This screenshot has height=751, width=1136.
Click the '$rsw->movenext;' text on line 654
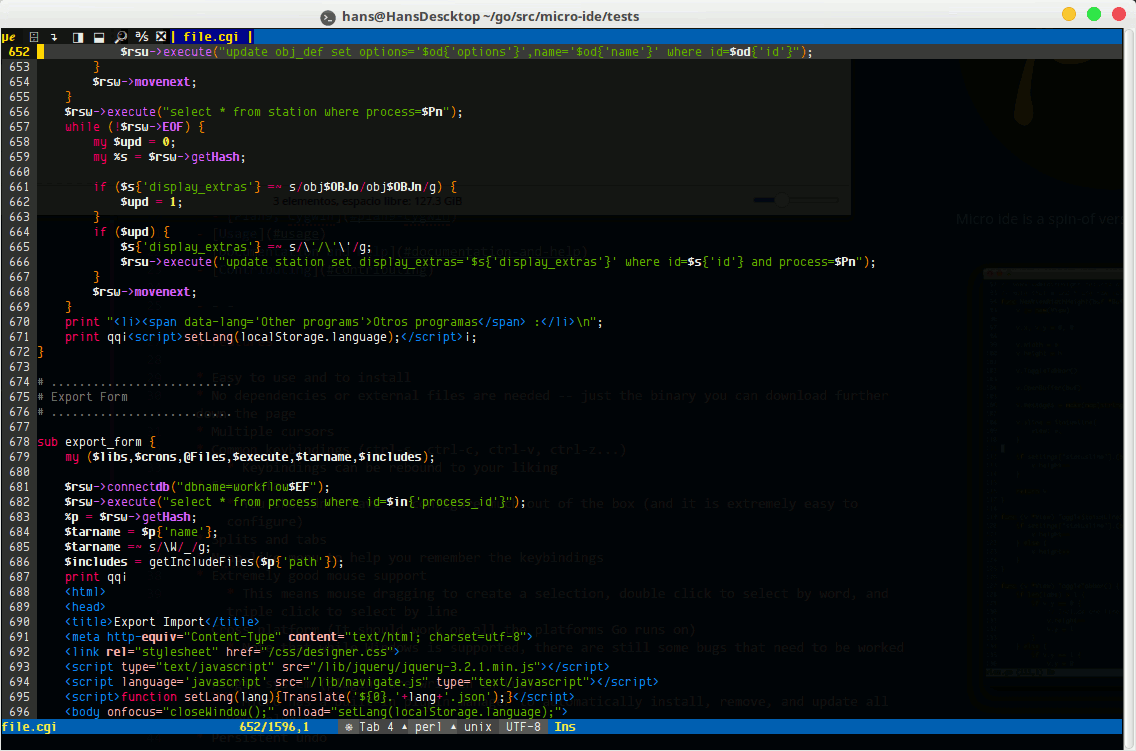point(144,82)
